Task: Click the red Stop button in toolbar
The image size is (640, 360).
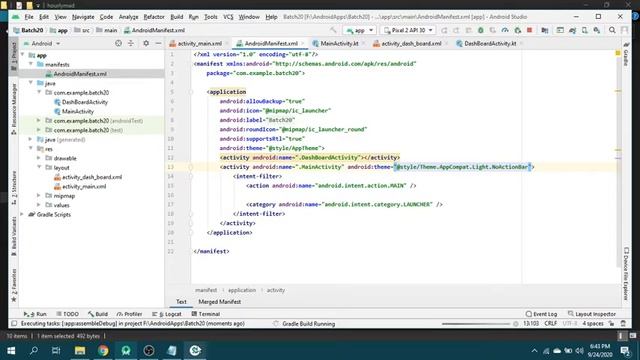Action: pos(529,30)
